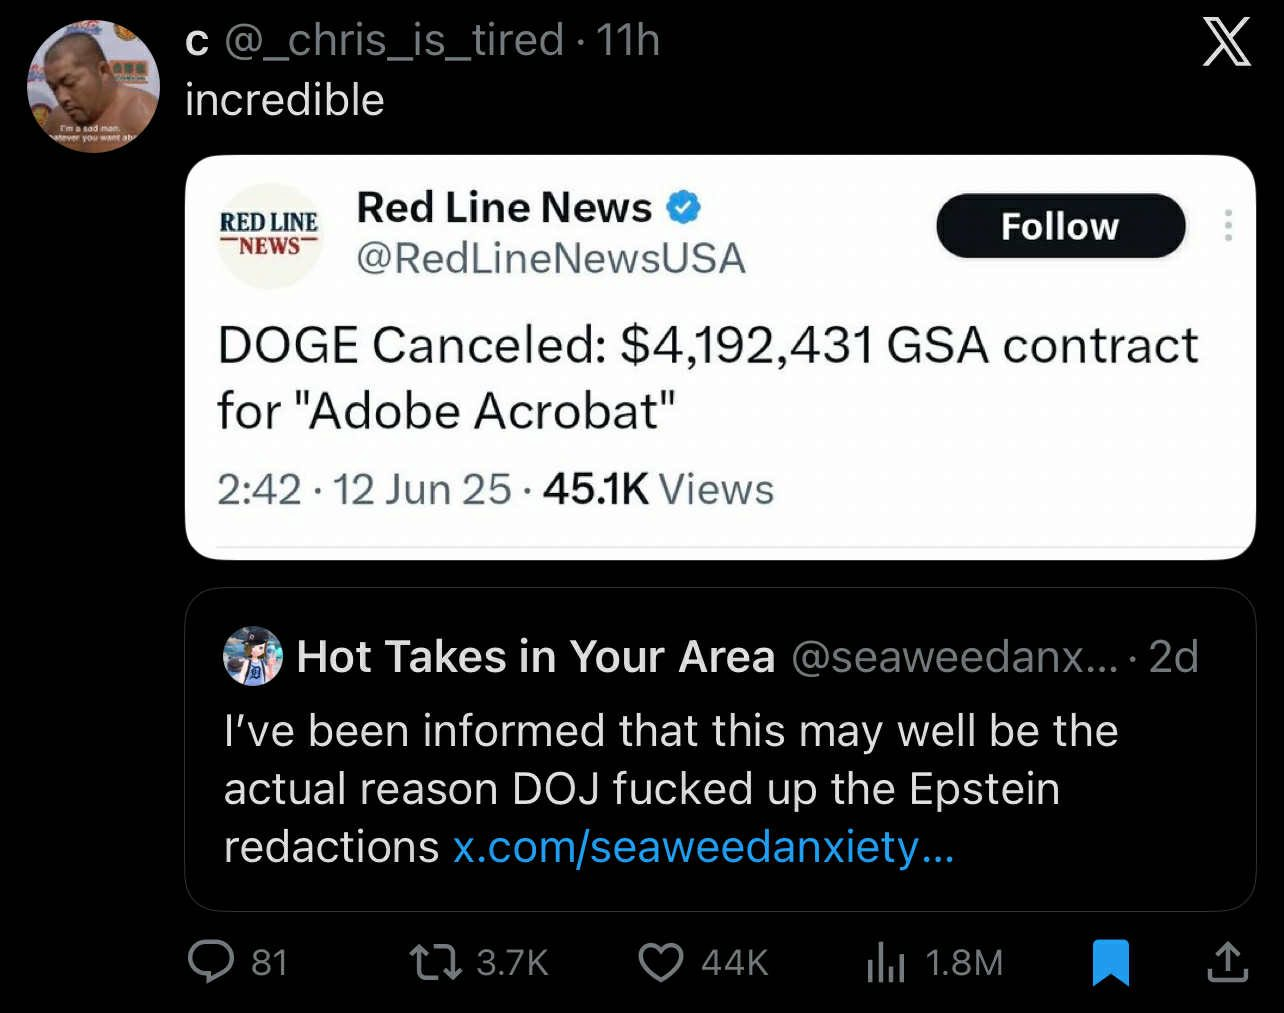Follow Red Line News
1284x1013 pixels.
coord(1060,226)
